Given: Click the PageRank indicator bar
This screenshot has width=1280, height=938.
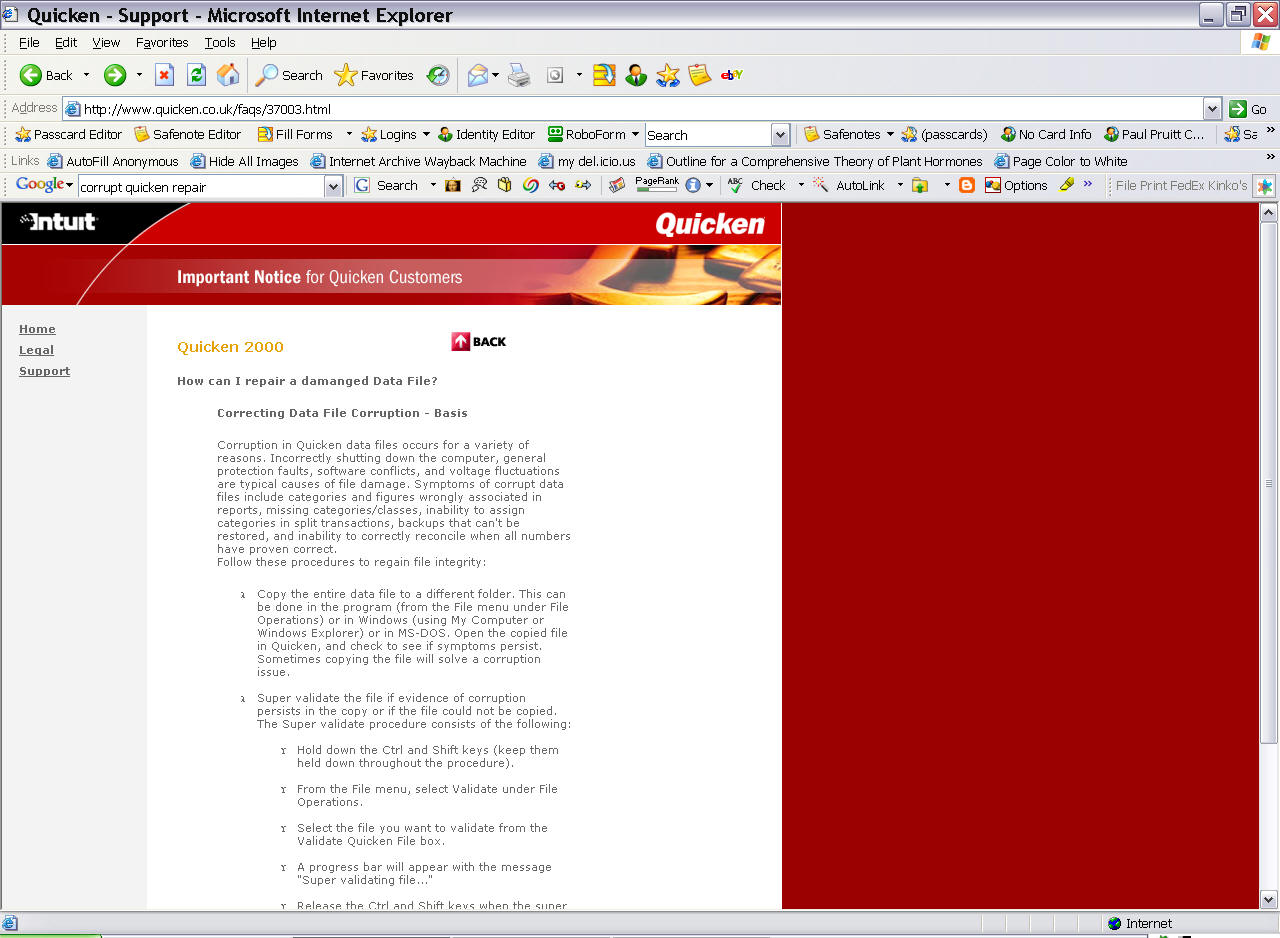Looking at the screenshot, I should pos(656,185).
